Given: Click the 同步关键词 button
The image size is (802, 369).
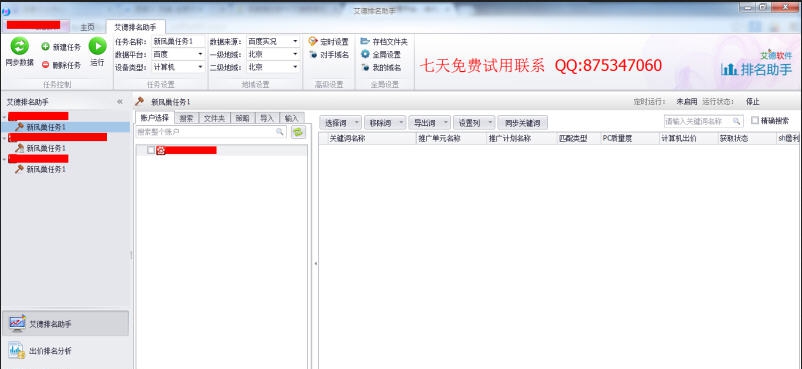Looking at the screenshot, I should (x=522, y=123).
